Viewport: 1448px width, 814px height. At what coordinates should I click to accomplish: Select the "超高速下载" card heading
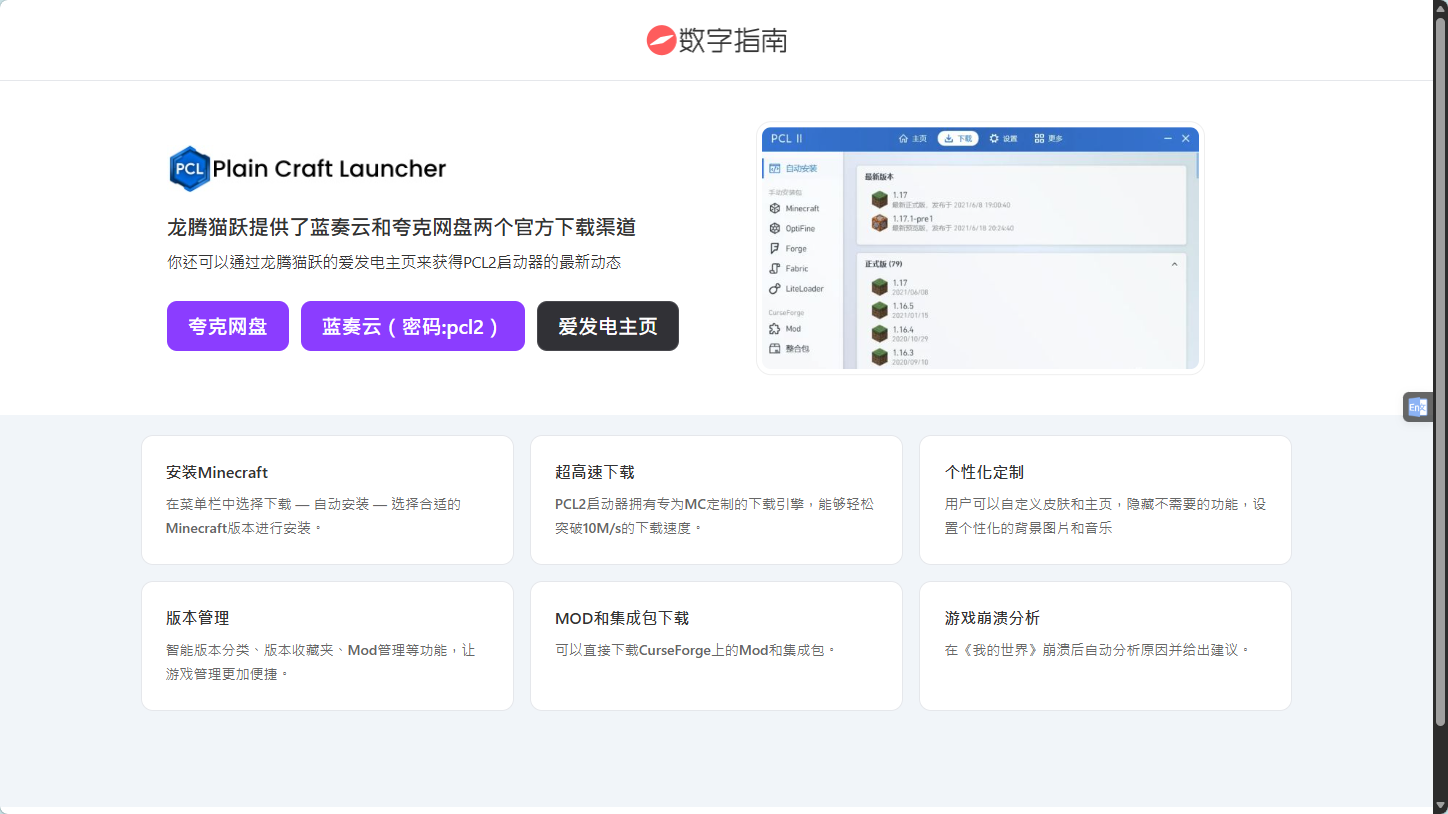[x=595, y=472]
